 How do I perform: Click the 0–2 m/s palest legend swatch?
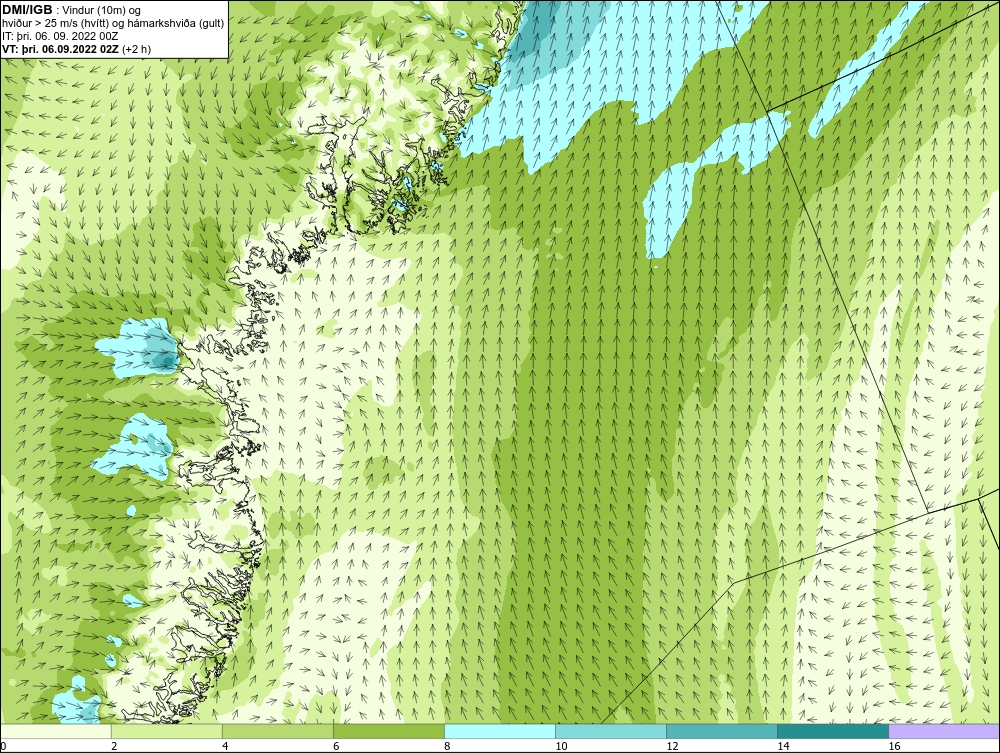pos(55,731)
